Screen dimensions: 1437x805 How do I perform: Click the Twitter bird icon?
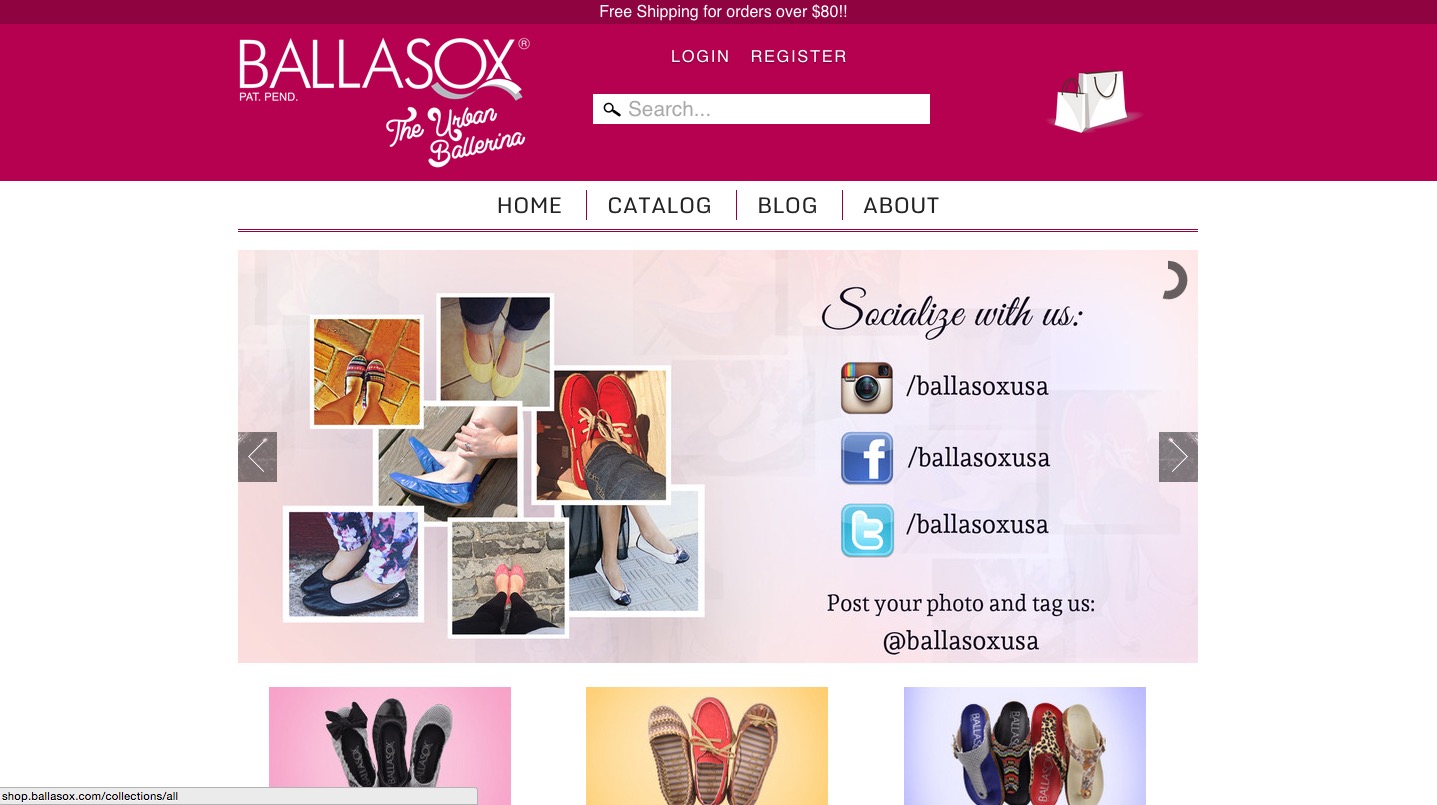coord(867,530)
